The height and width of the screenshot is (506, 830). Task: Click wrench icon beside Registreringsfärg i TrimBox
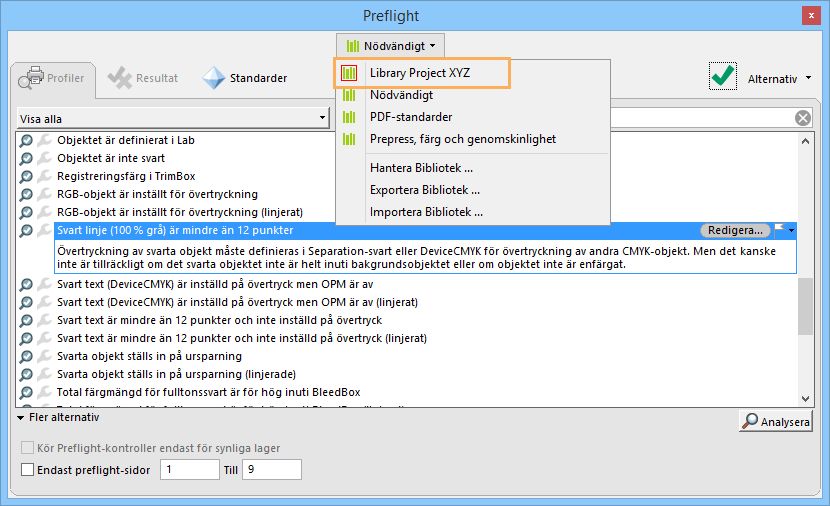point(45,176)
